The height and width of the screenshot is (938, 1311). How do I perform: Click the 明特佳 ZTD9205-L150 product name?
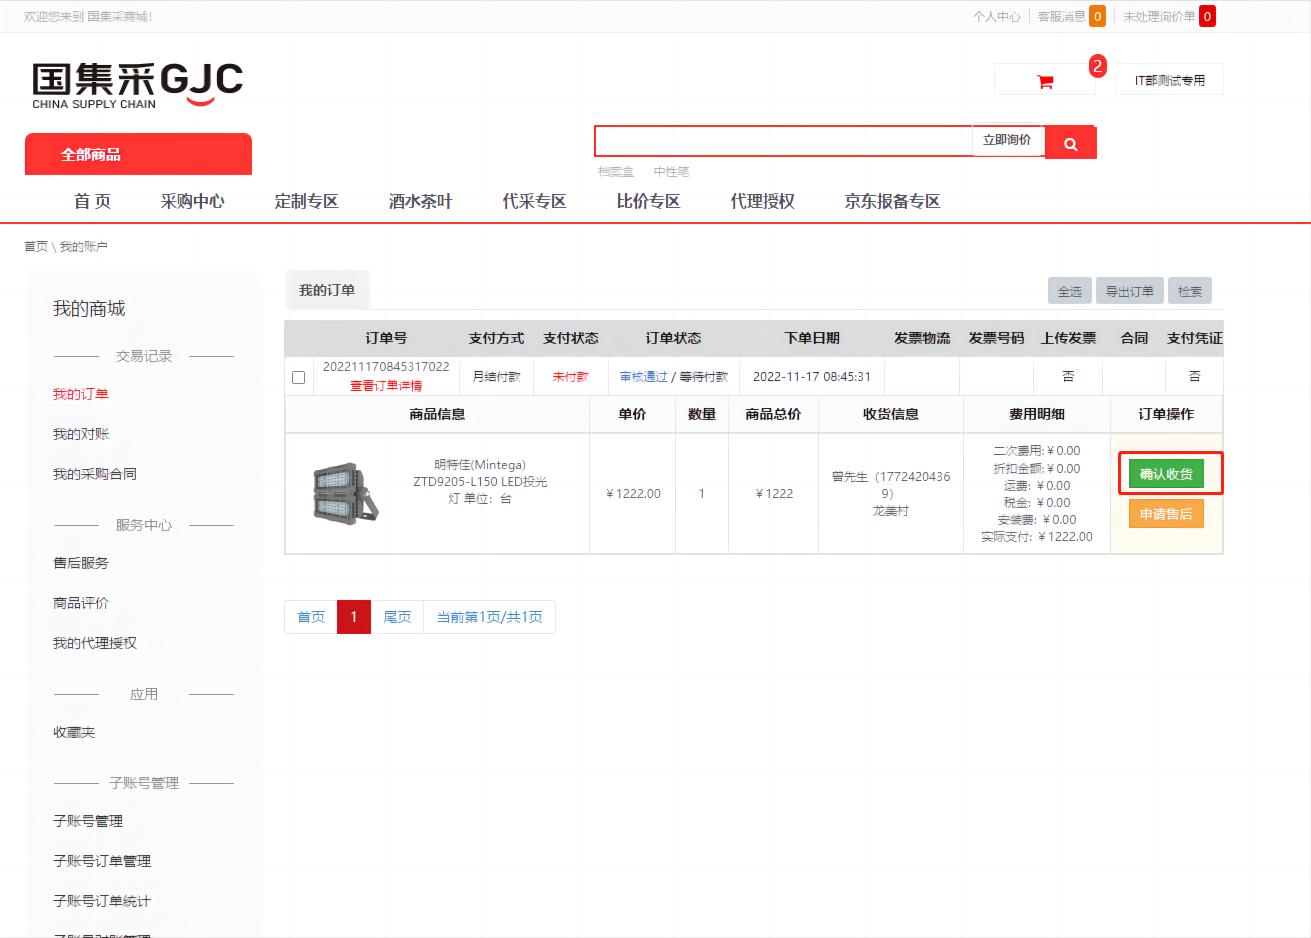tap(480, 481)
